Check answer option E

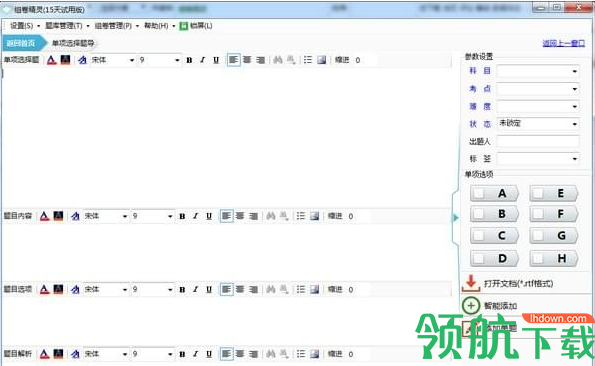coord(538,193)
